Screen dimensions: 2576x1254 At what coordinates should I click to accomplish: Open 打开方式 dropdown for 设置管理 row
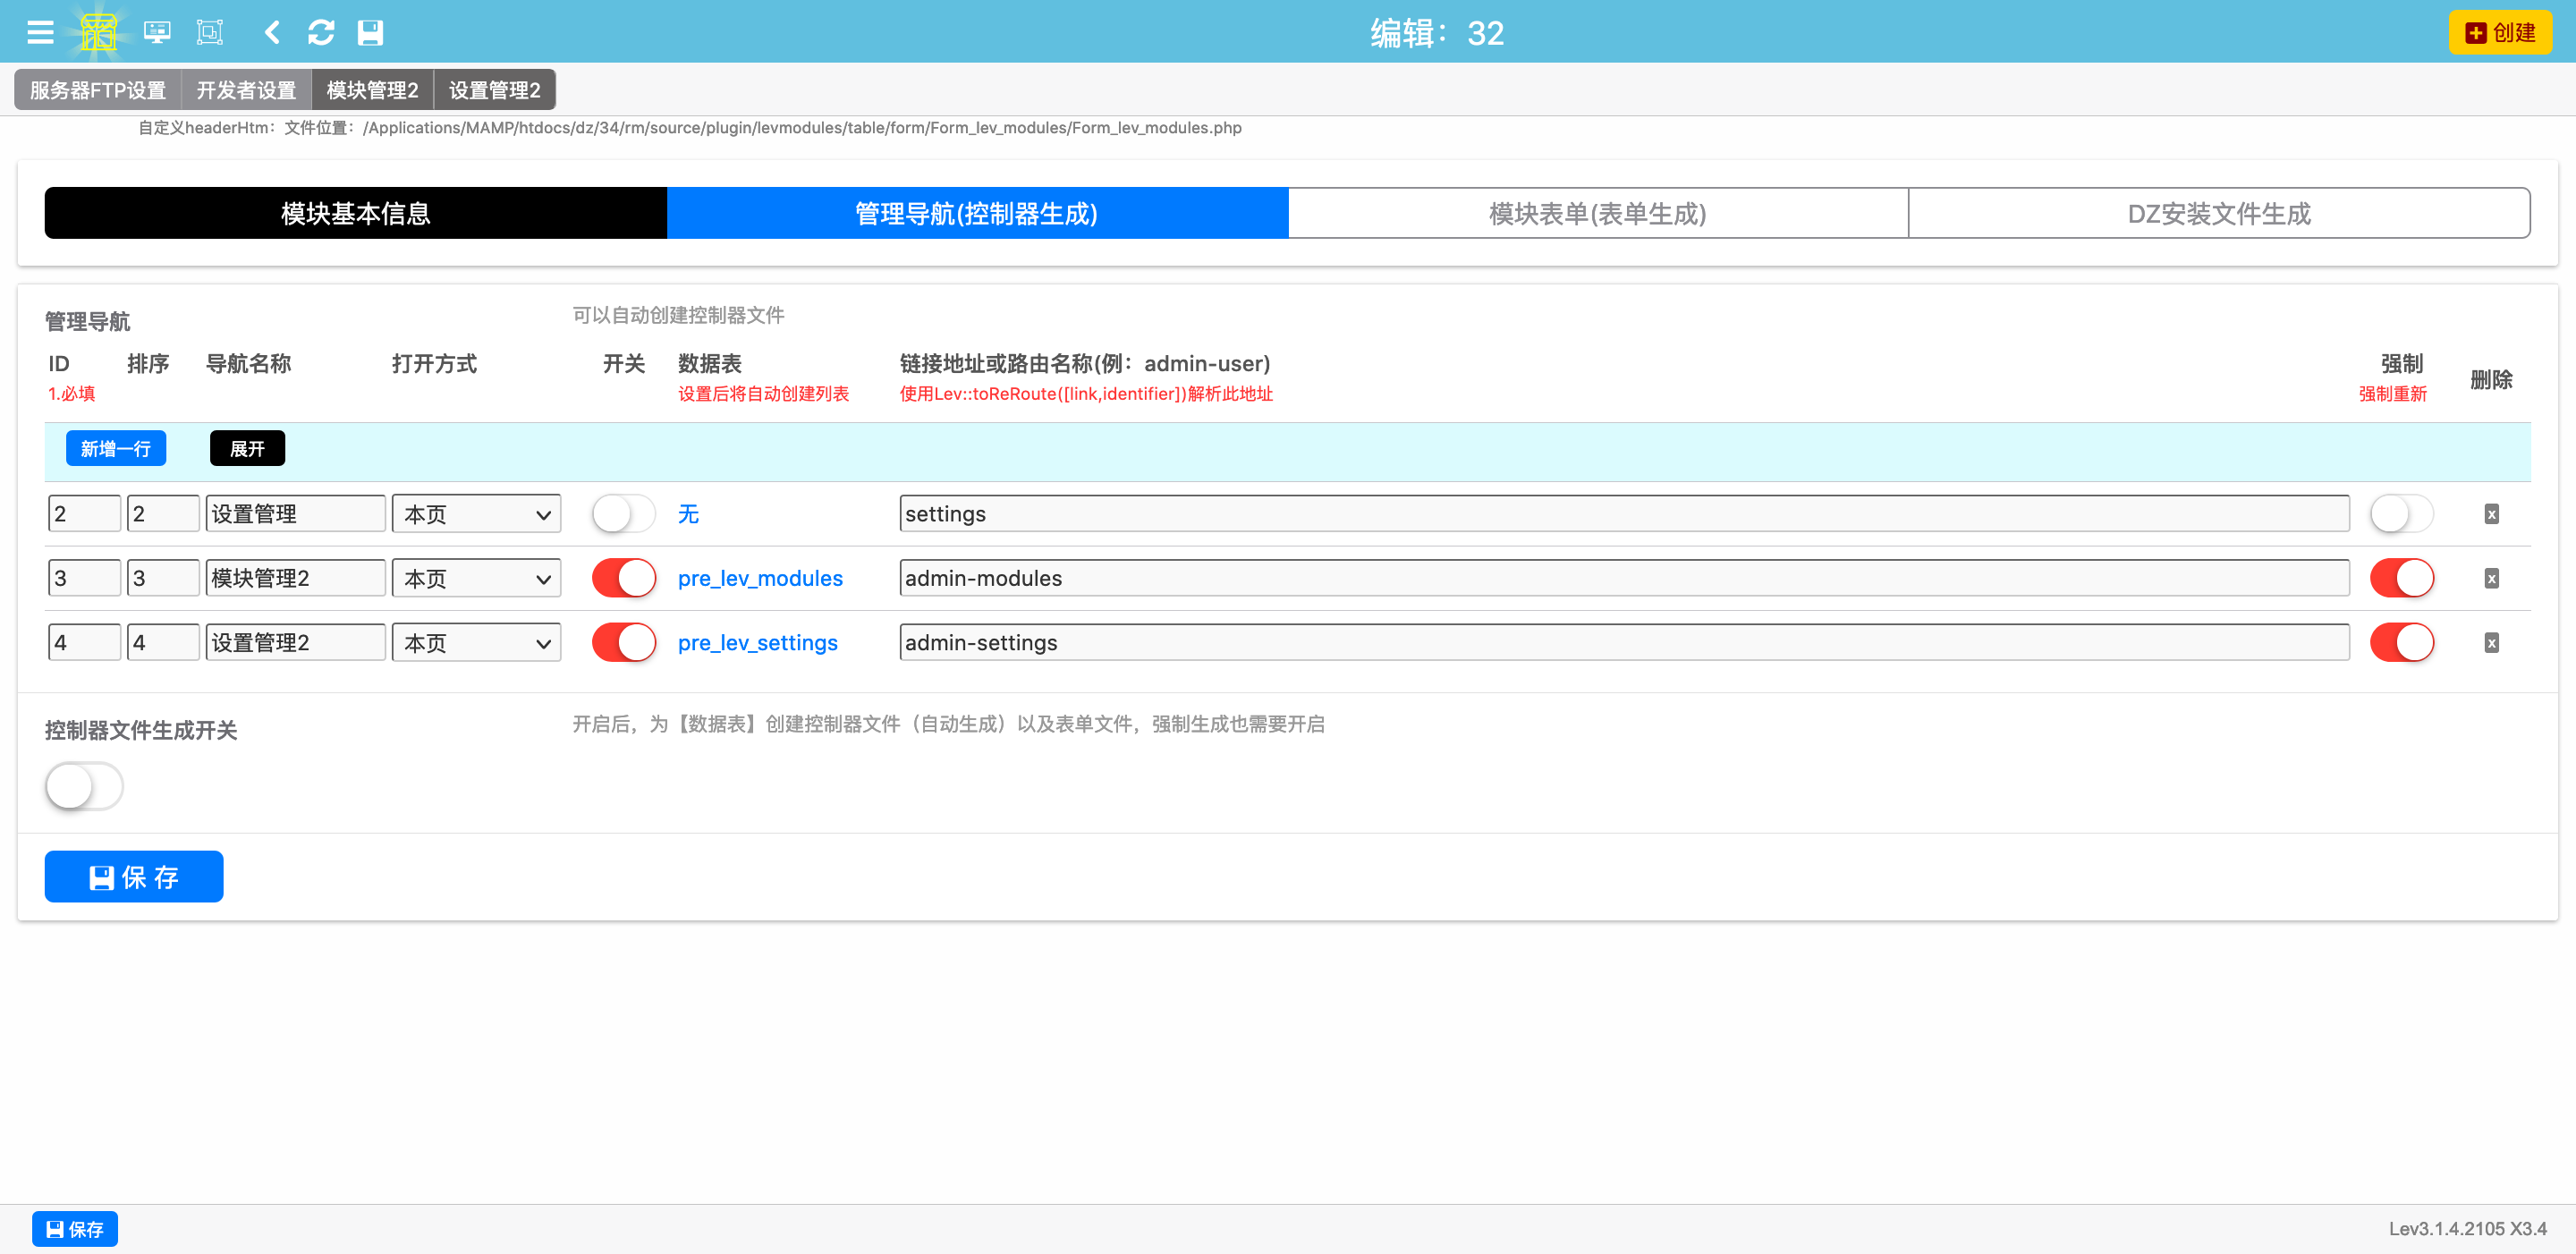tap(476, 514)
